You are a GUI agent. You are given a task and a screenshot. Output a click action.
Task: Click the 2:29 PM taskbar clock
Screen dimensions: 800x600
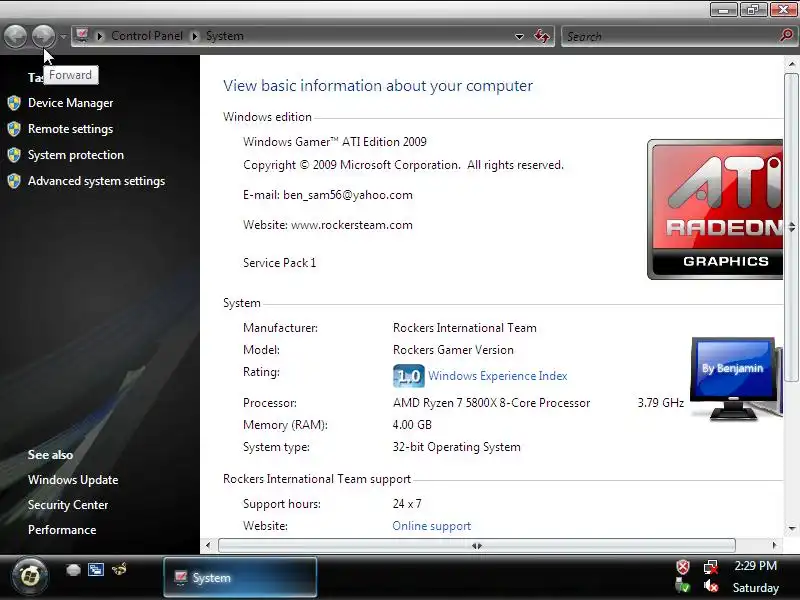click(x=756, y=566)
